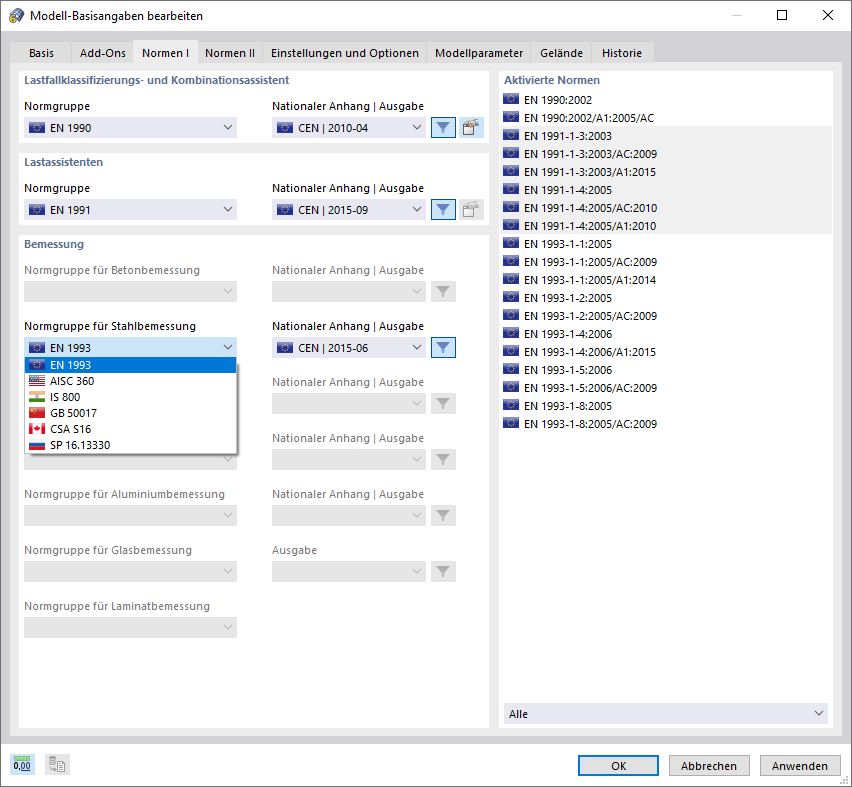
Task: Select EN 1991-1-4:2005 entry
Action: coord(666,190)
